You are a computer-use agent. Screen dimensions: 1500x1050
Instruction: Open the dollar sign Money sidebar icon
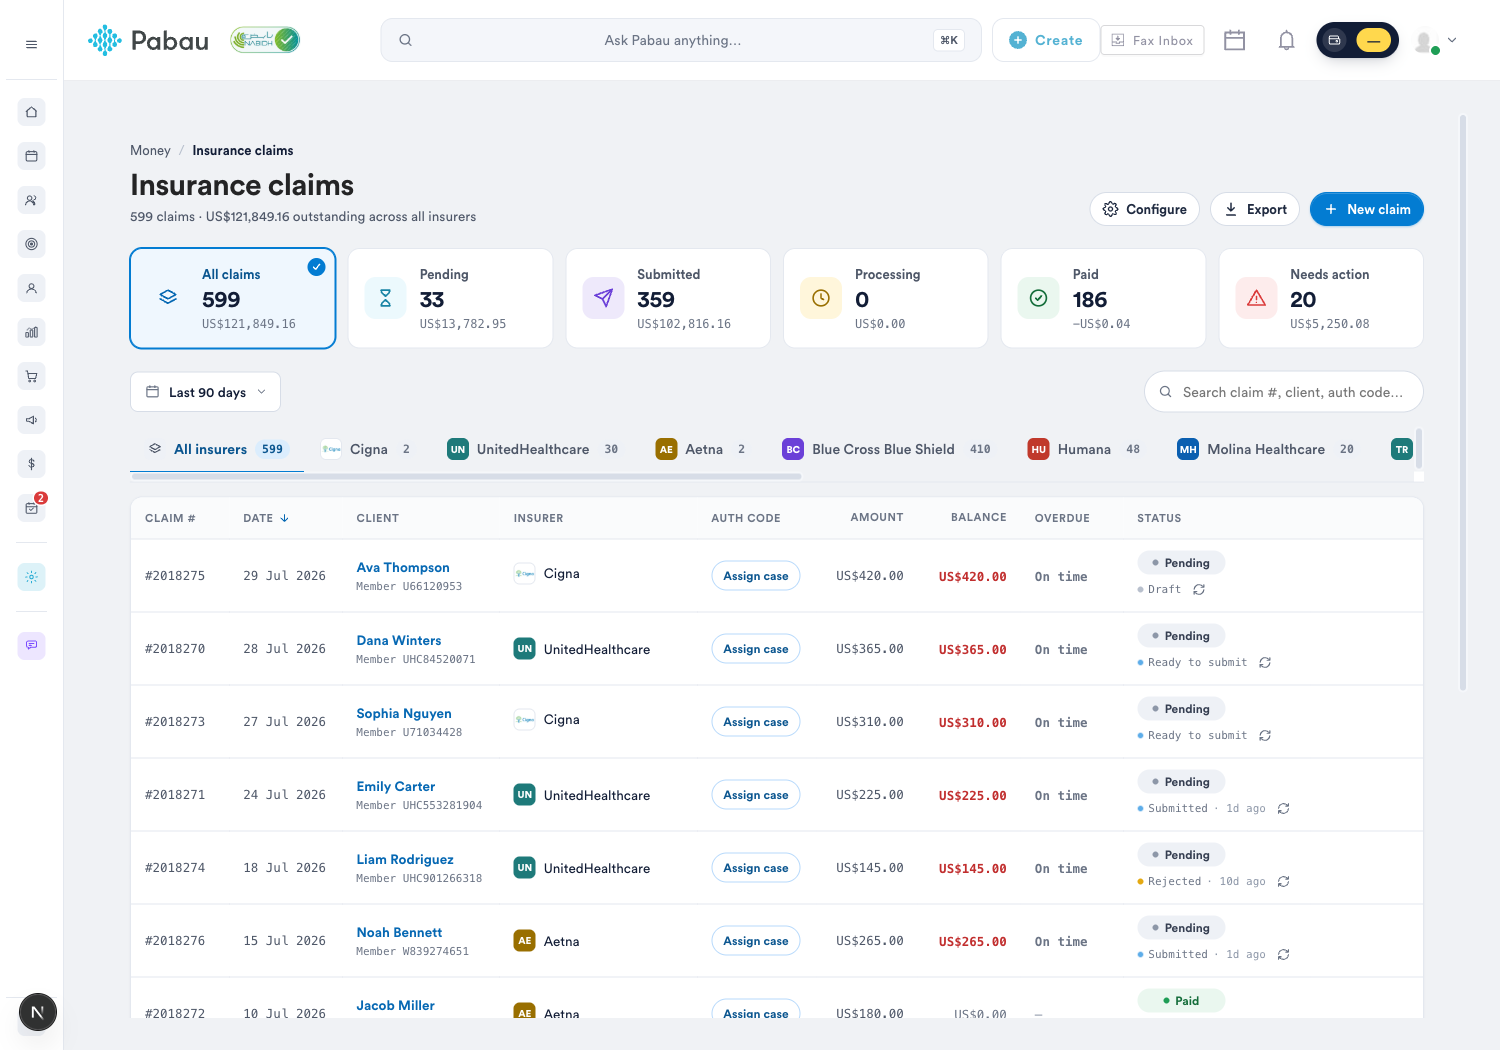click(x=31, y=464)
